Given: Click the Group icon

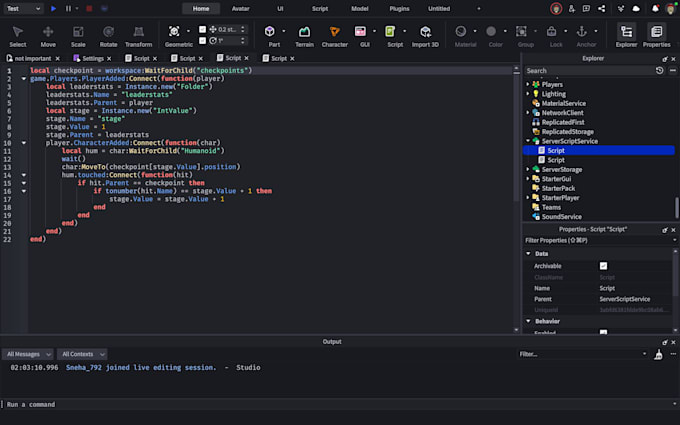Looking at the screenshot, I should [x=521, y=31].
